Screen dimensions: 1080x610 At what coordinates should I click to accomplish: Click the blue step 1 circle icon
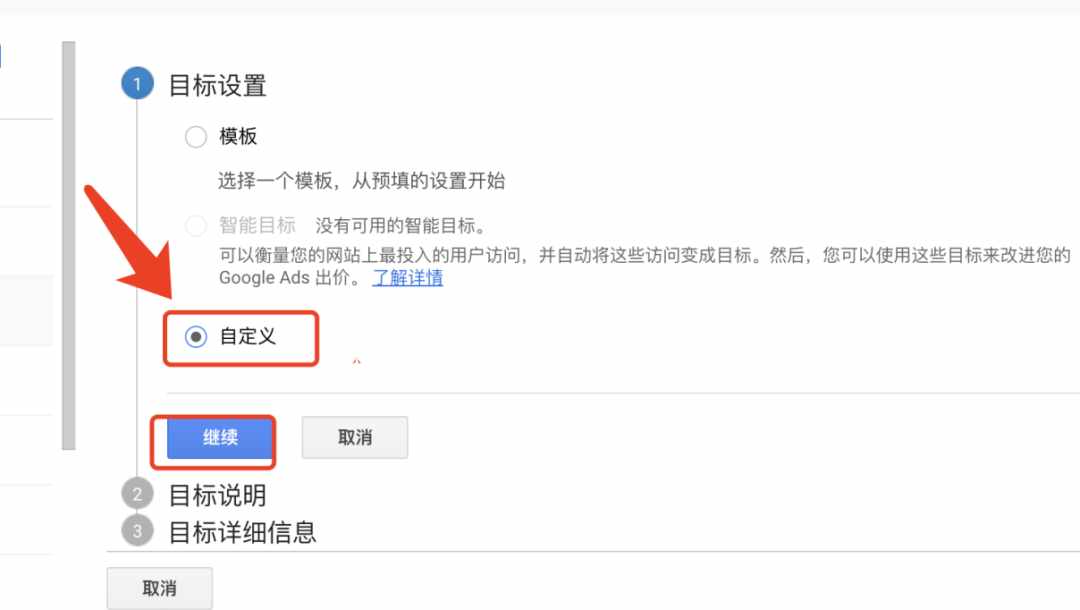pyautogui.click(x=137, y=84)
